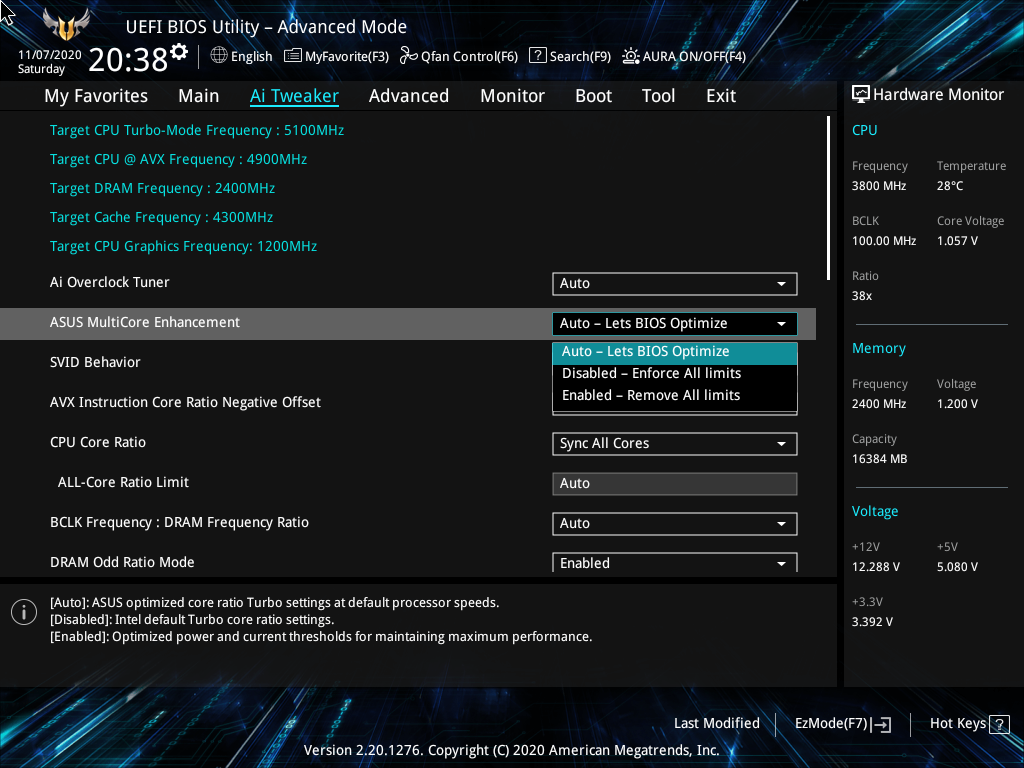Open the Ai Overclock Tuner dropdown
The width and height of the screenshot is (1024, 768).
pyautogui.click(x=675, y=283)
